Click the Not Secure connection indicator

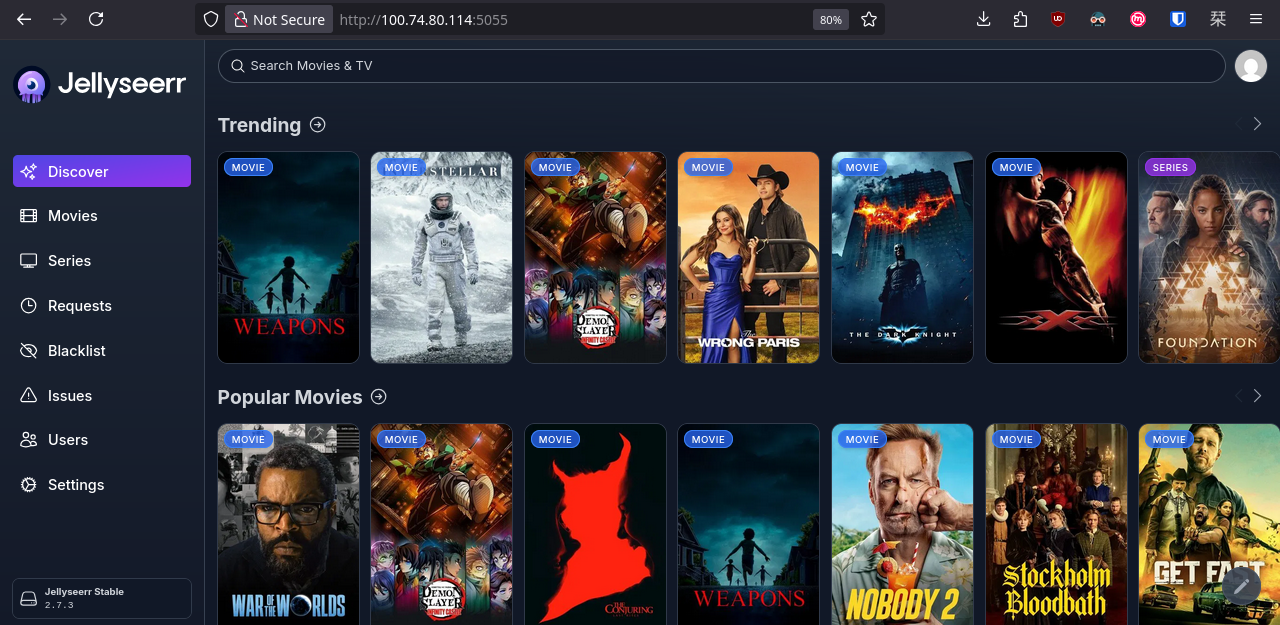[279, 19]
